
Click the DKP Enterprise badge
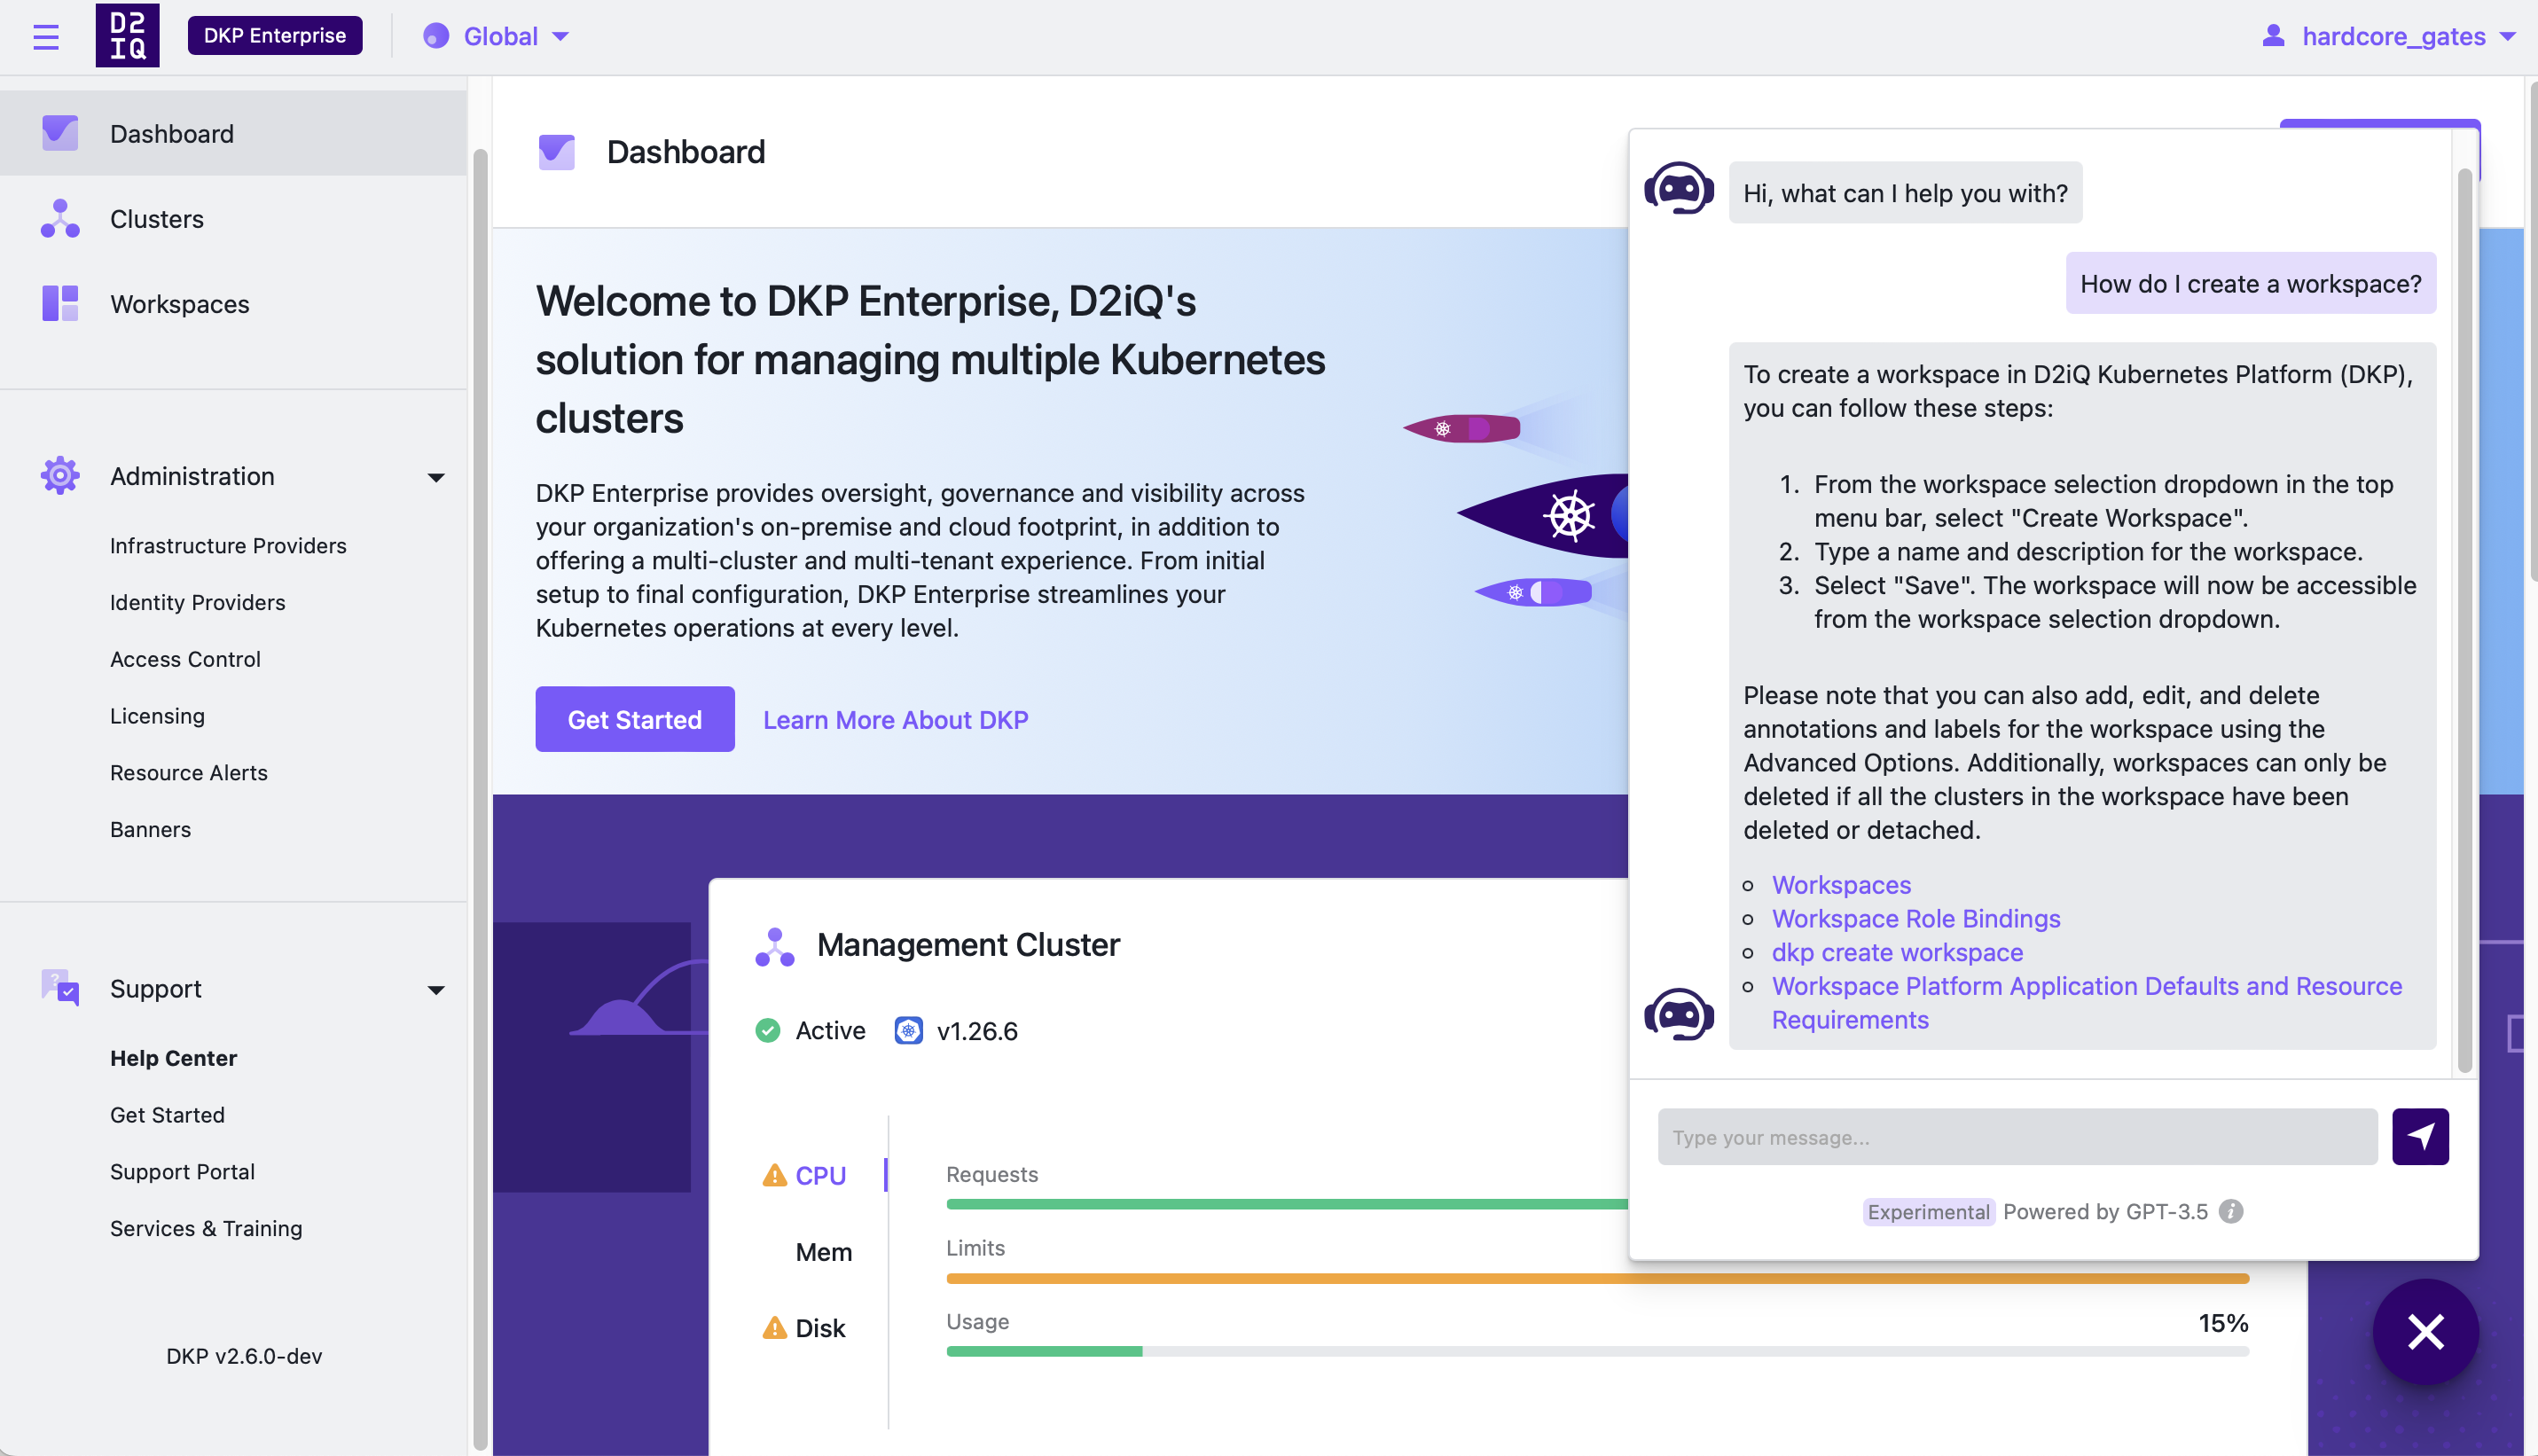(x=275, y=36)
